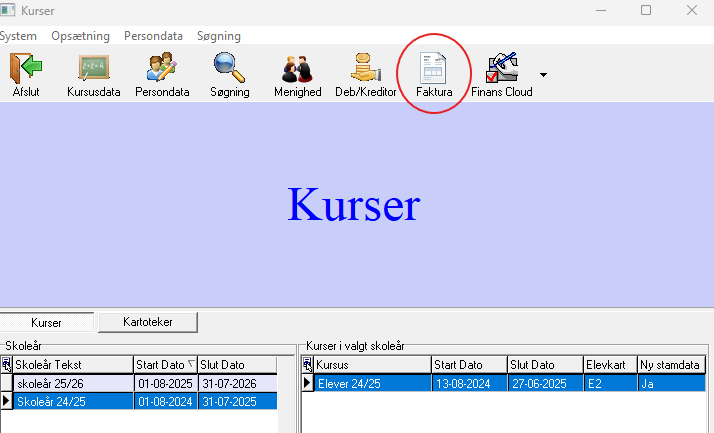Click the 31-07-2025 end date cell
The height and width of the screenshot is (433, 714).
tap(238, 402)
